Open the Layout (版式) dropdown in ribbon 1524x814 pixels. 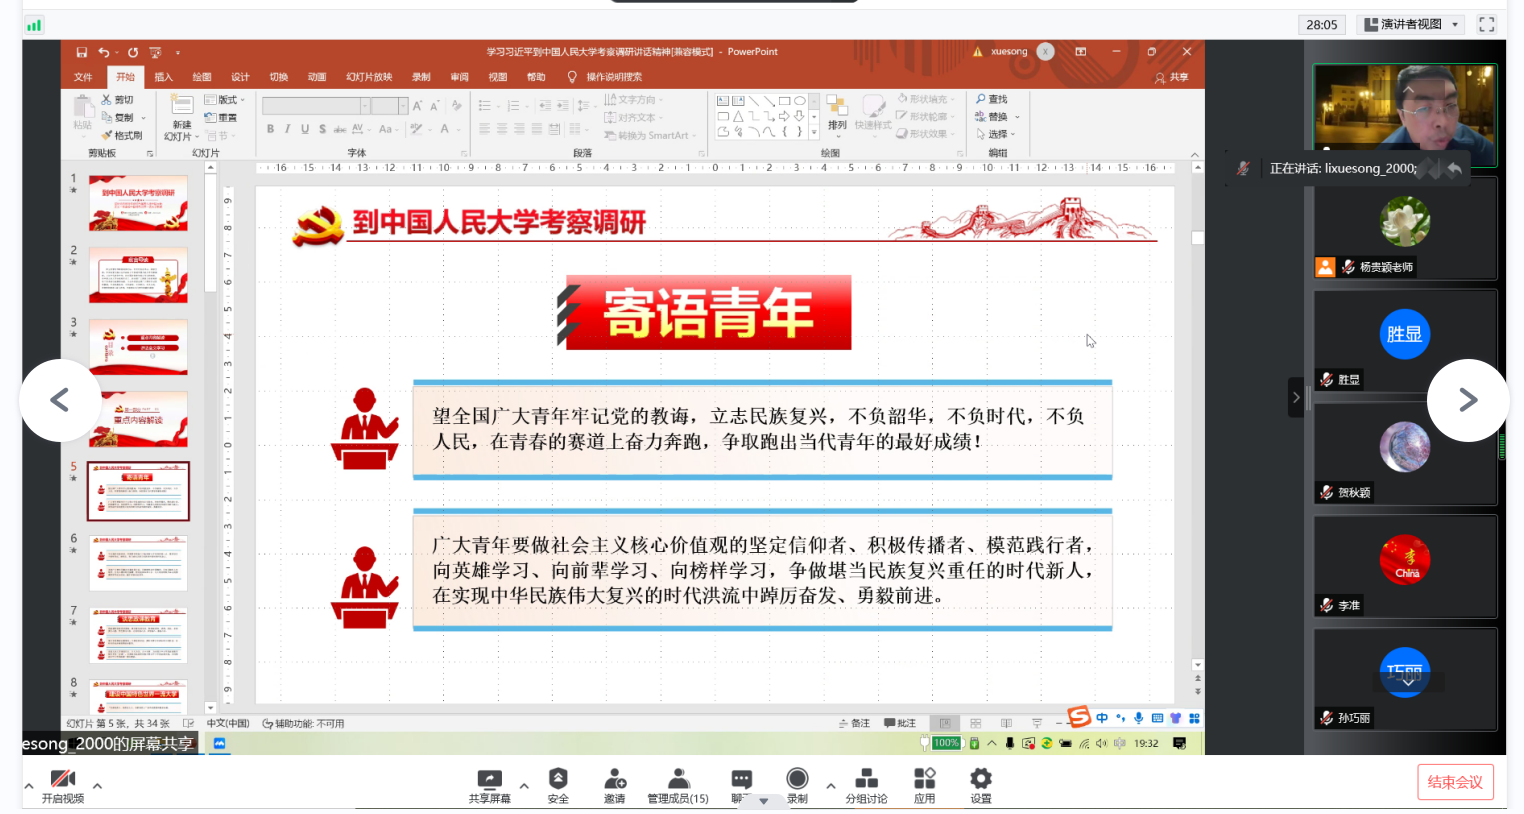pos(226,99)
